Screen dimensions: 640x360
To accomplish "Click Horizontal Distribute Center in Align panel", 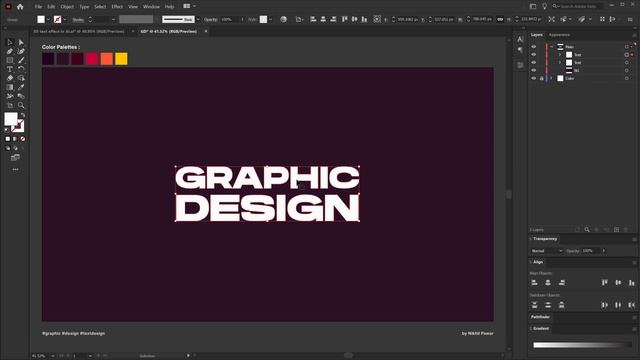I will [x=618, y=305].
